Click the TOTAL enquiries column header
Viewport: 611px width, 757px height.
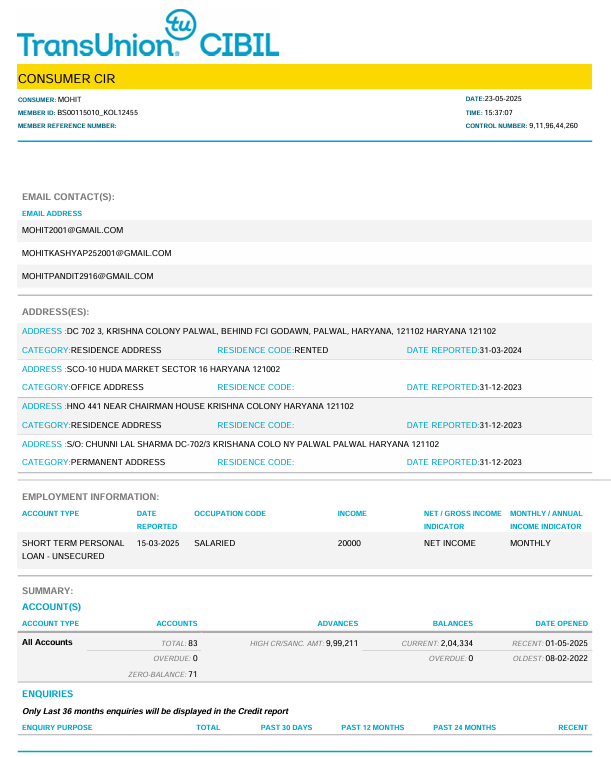208,727
